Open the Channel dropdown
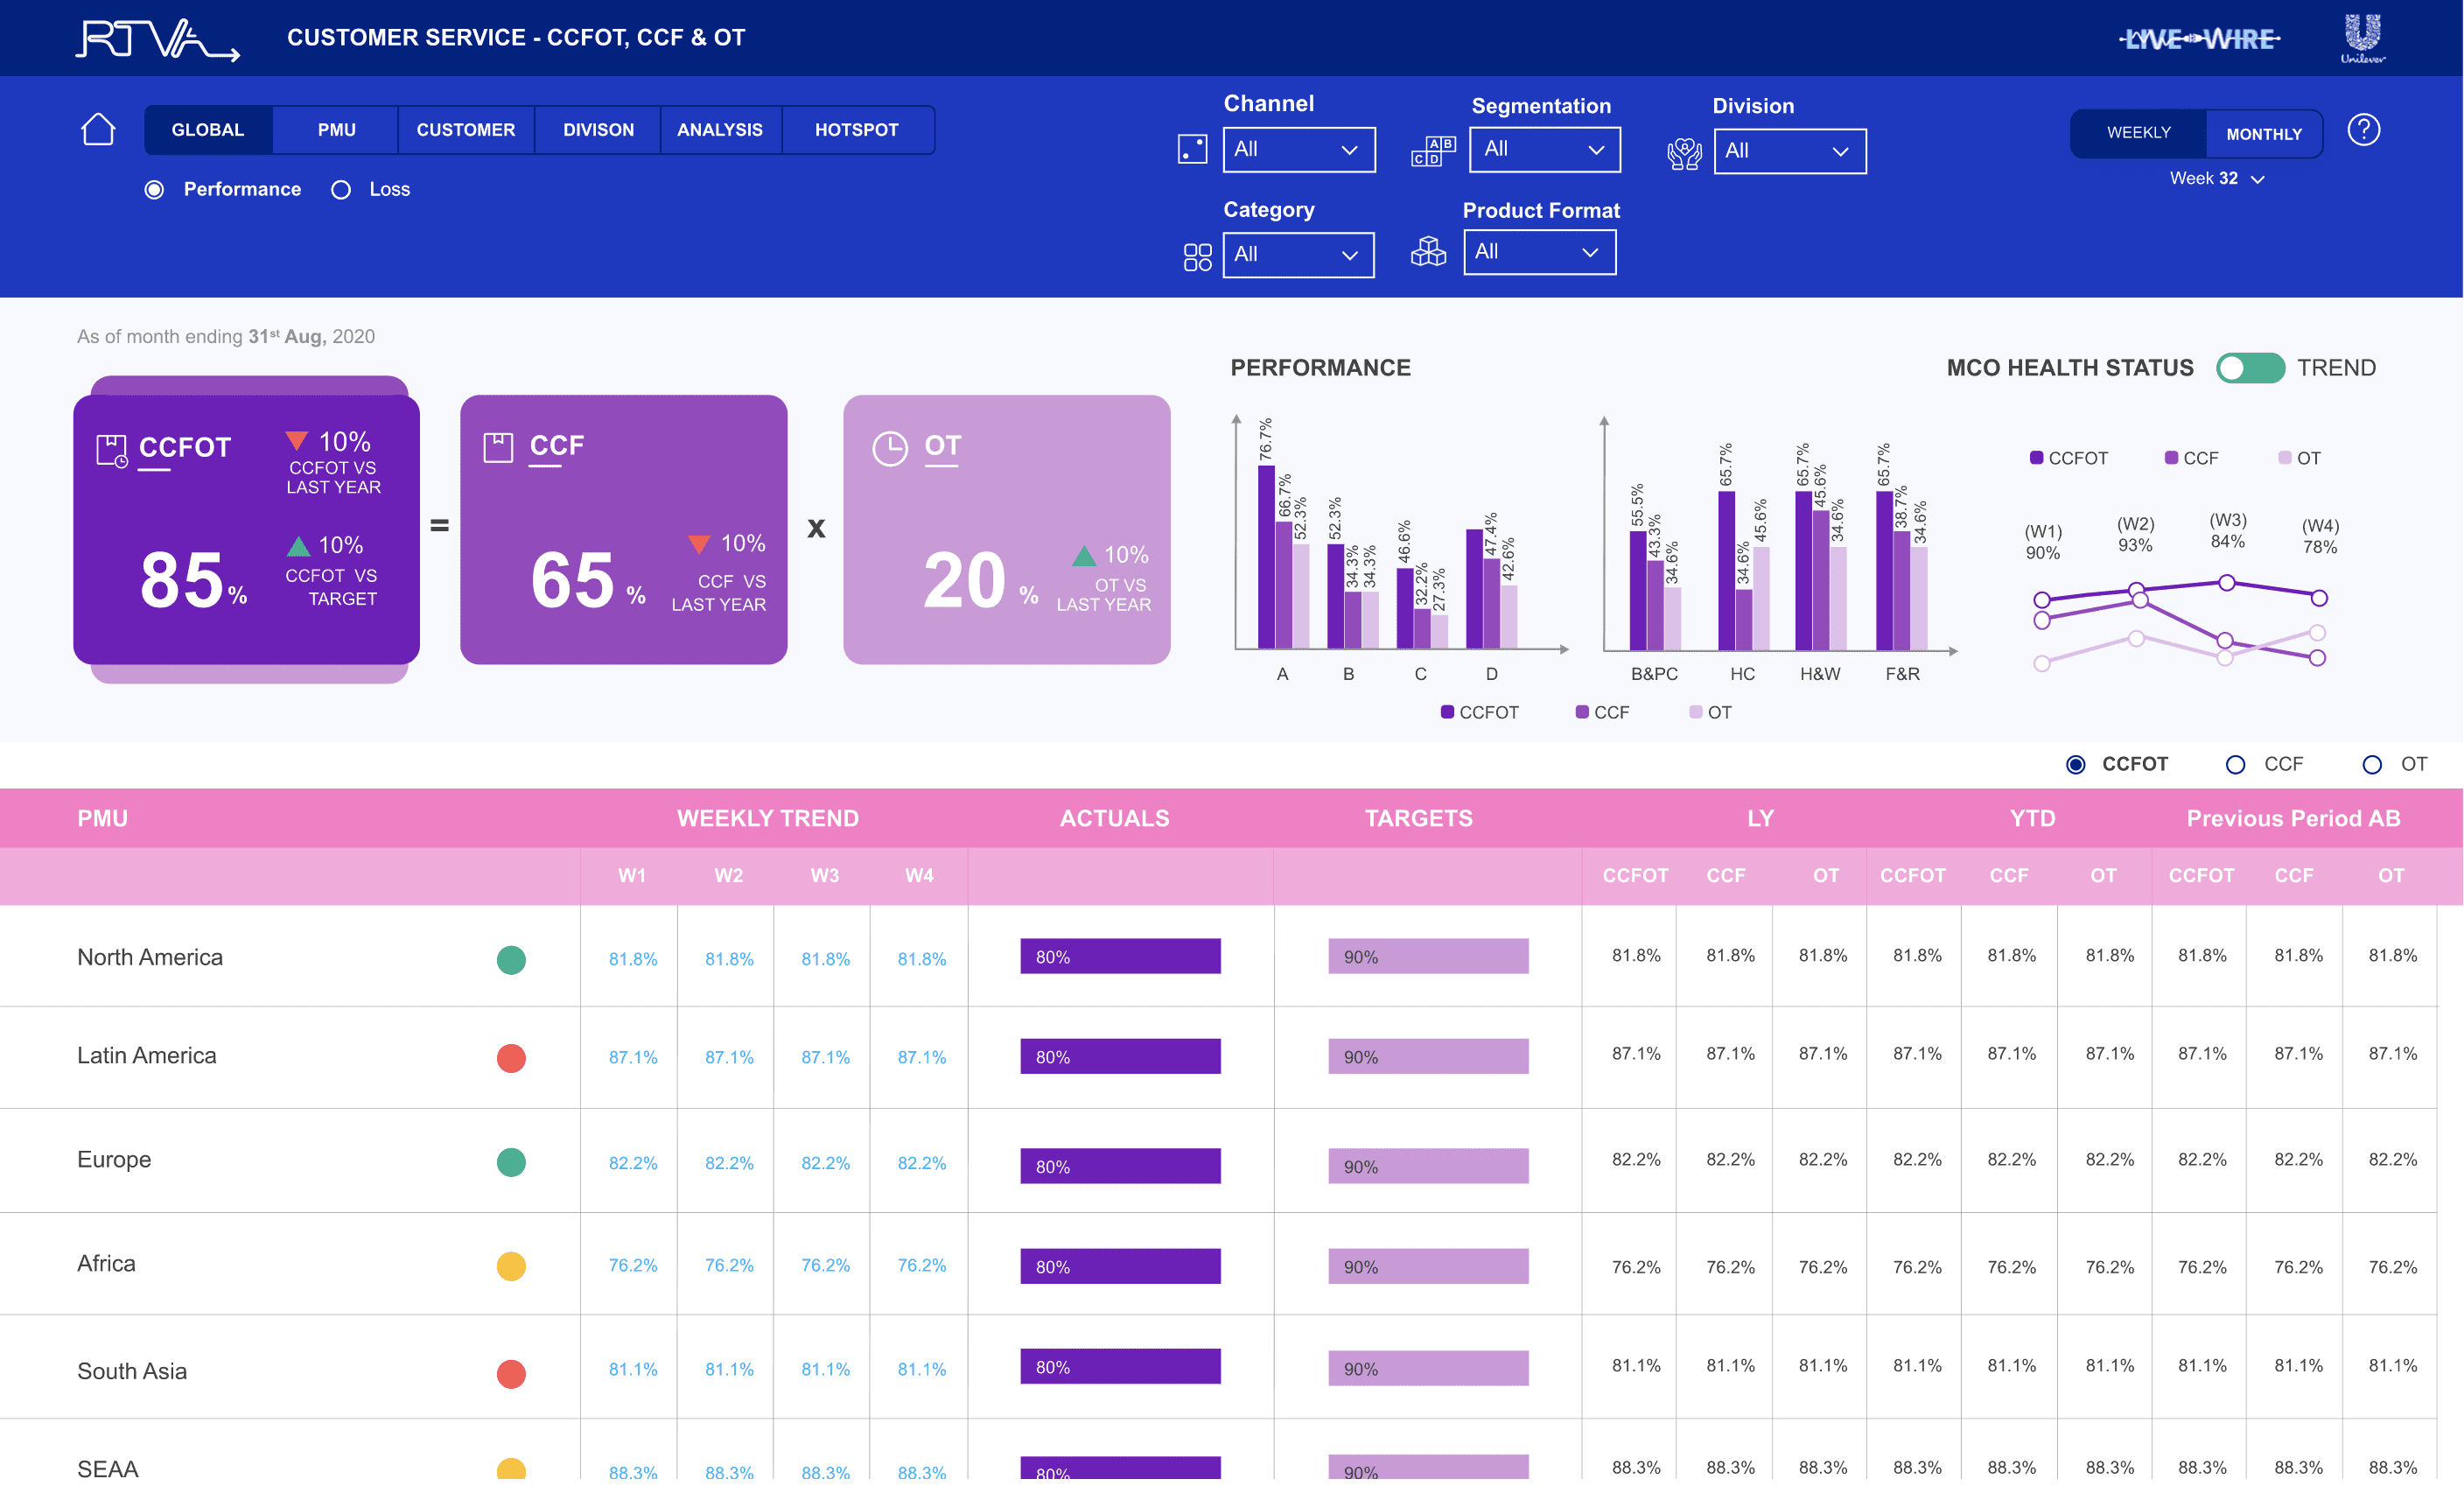Viewport: 2464px width, 1507px height. 1299,149
